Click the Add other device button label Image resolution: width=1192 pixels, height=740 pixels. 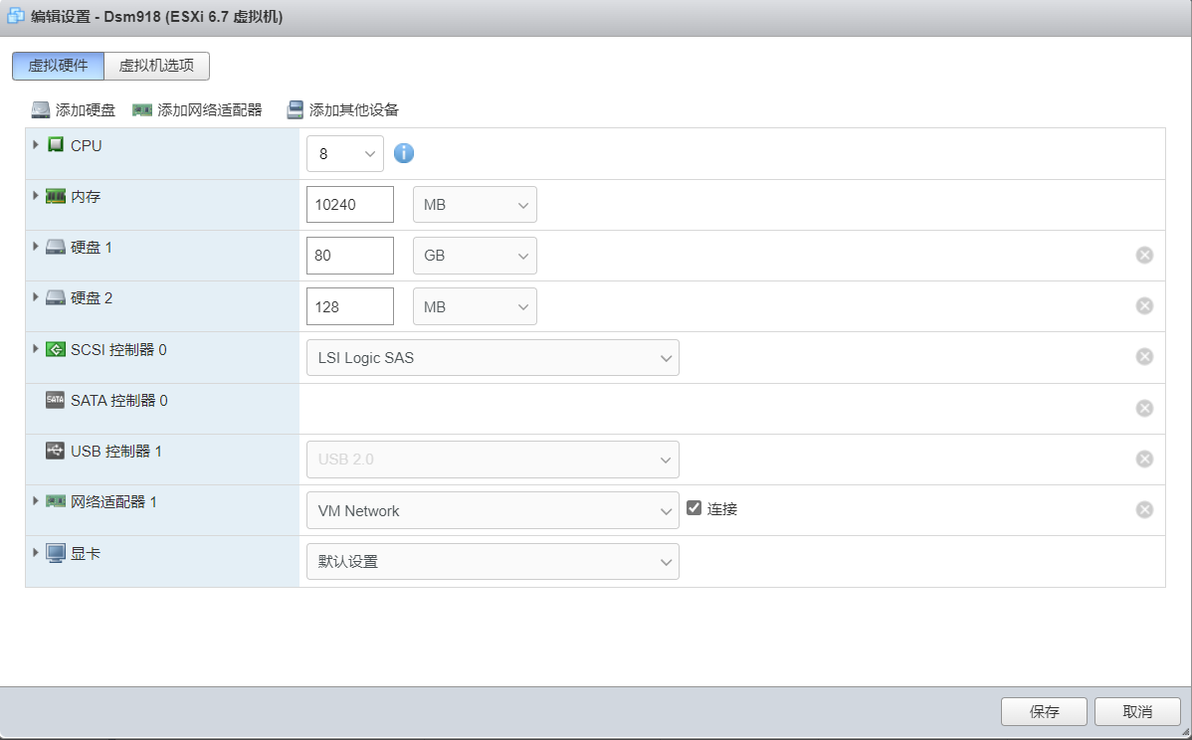point(353,110)
